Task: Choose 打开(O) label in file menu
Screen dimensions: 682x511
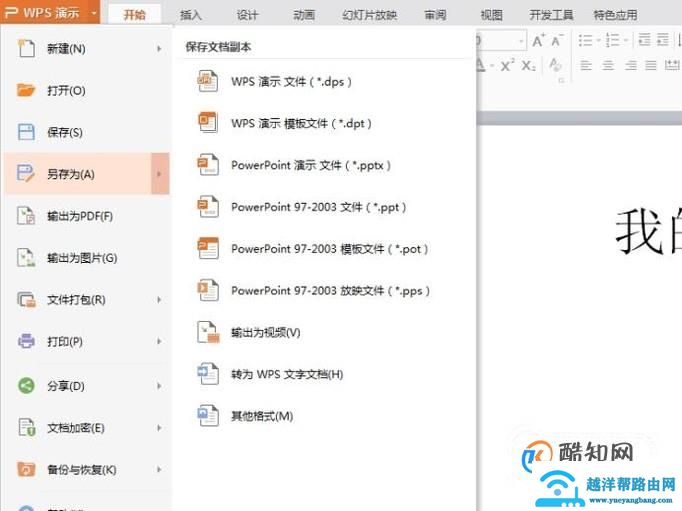Action: click(66, 90)
